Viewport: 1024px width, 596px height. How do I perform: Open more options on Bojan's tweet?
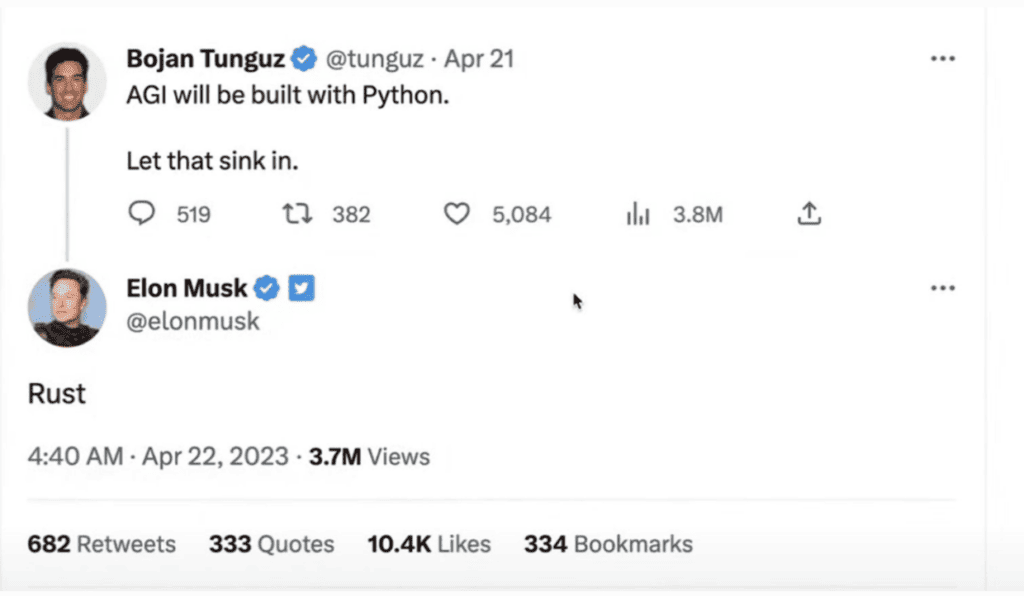[942, 59]
